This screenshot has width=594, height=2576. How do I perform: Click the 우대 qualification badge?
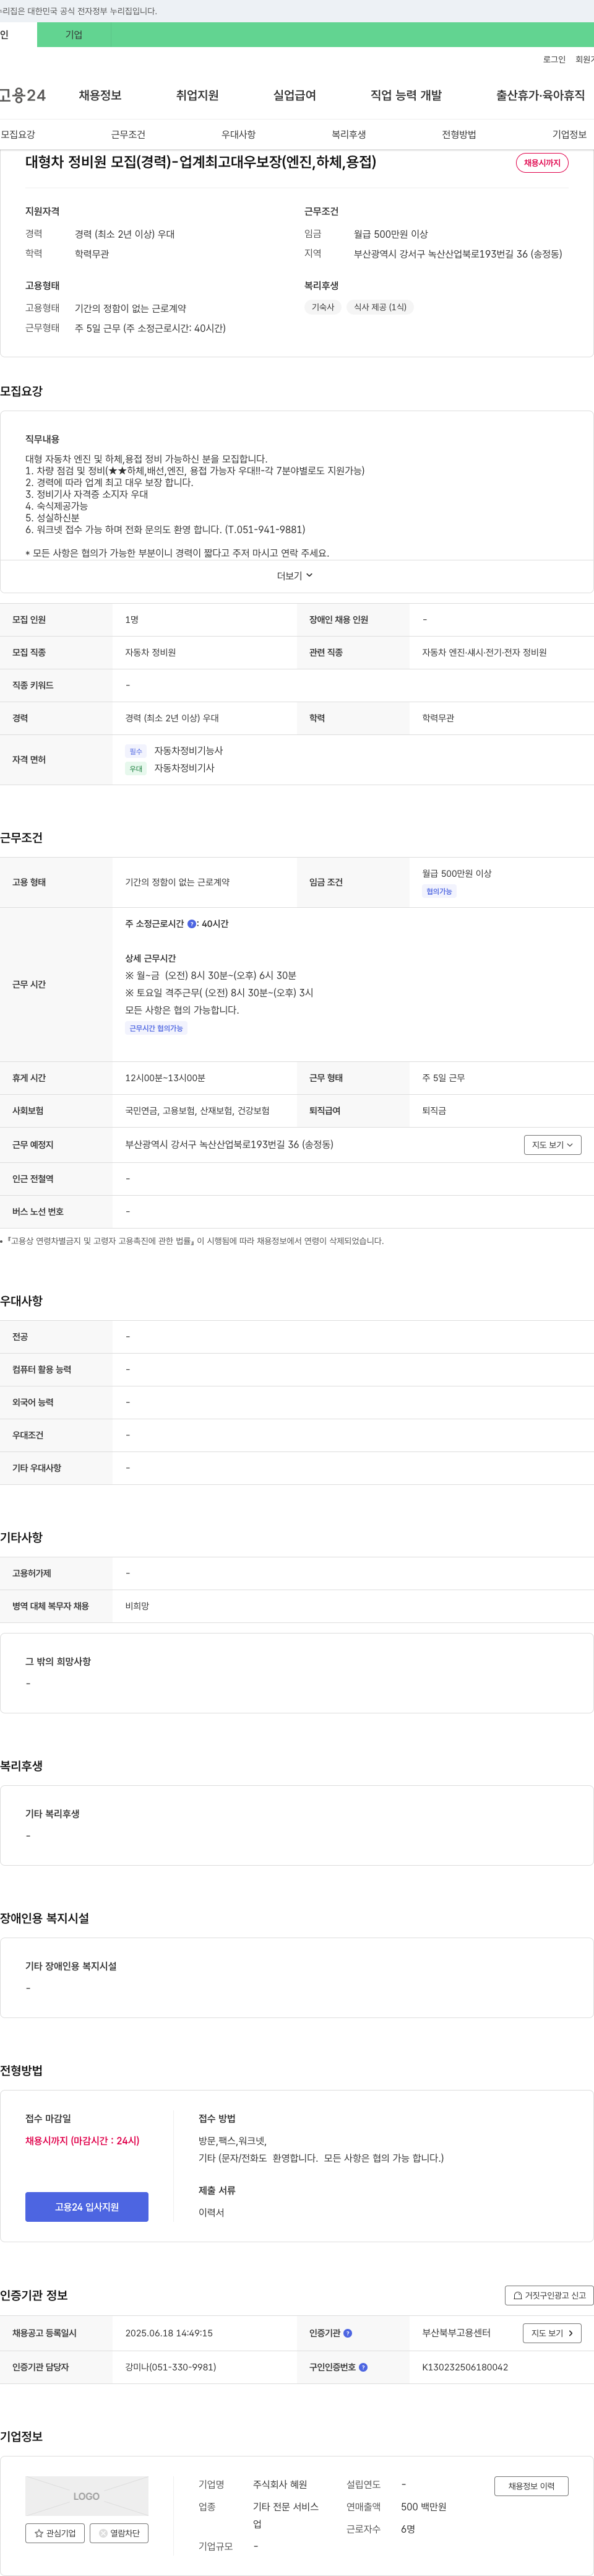tap(136, 769)
